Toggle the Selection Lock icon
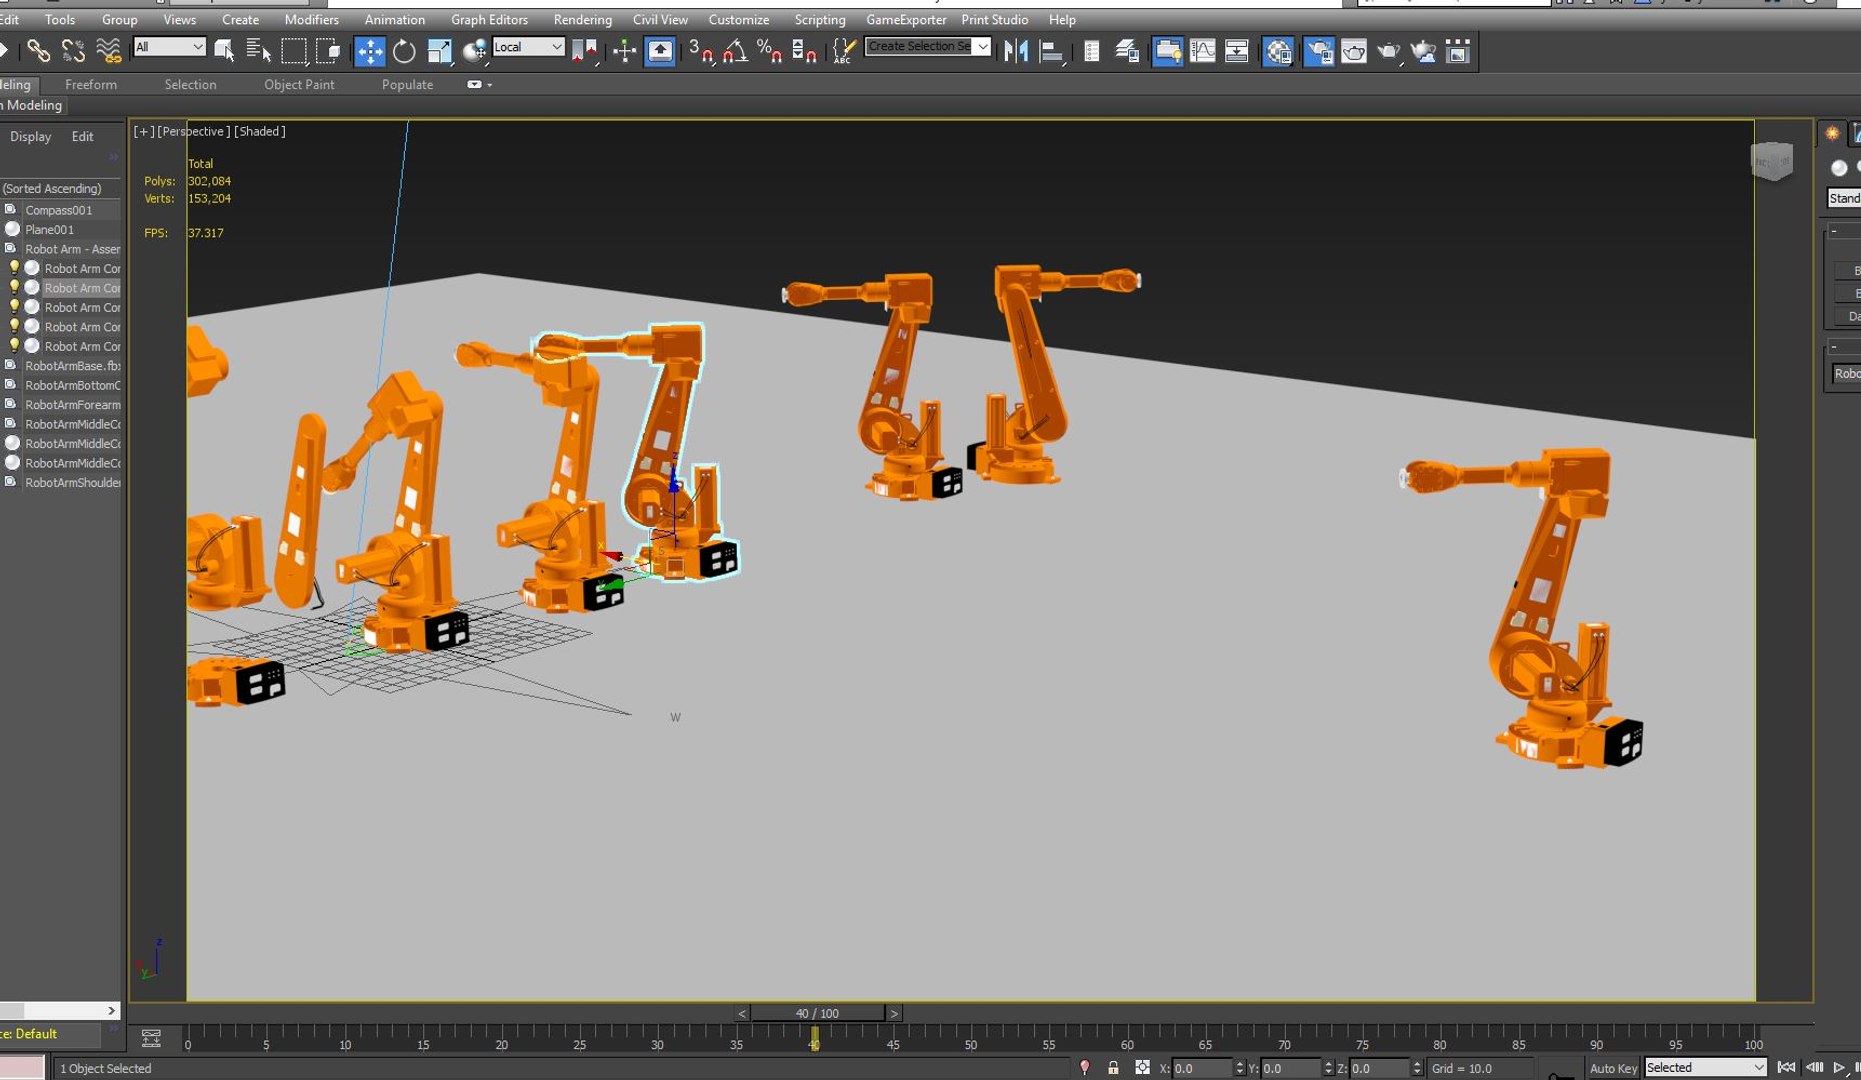The image size is (1861, 1080). (x=1113, y=1068)
